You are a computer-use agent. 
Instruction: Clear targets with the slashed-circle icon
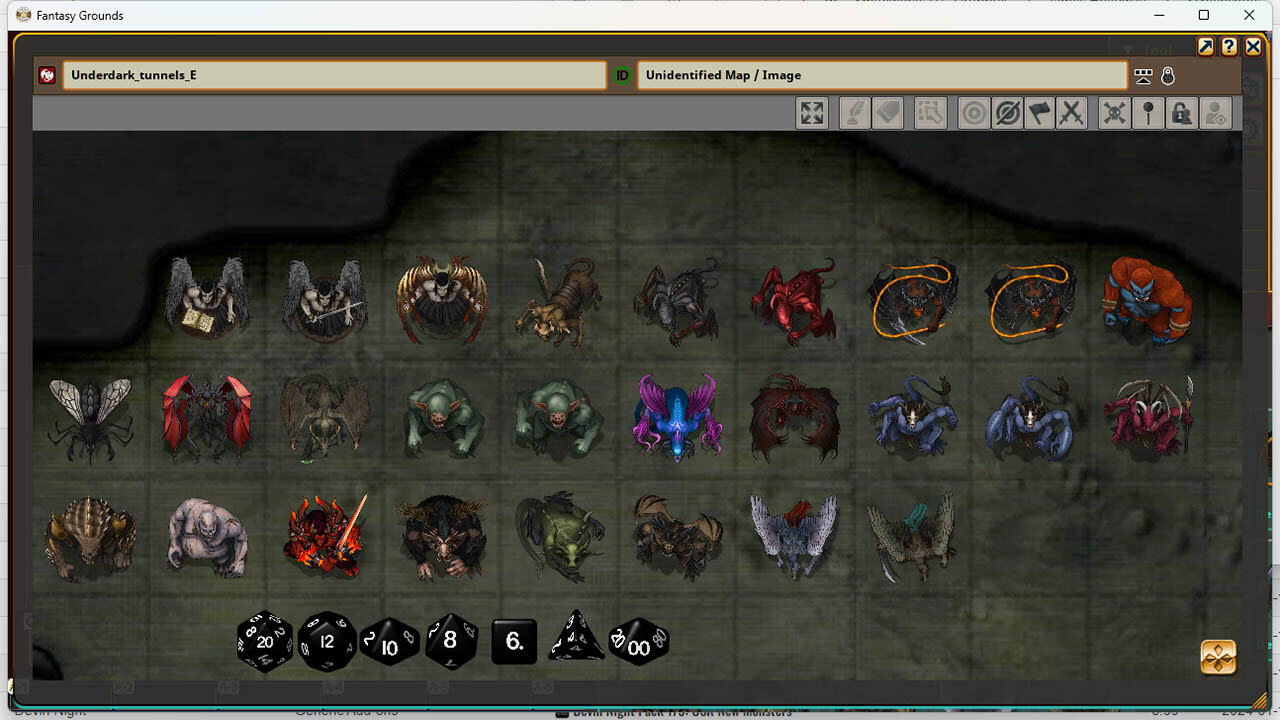pos(1007,112)
